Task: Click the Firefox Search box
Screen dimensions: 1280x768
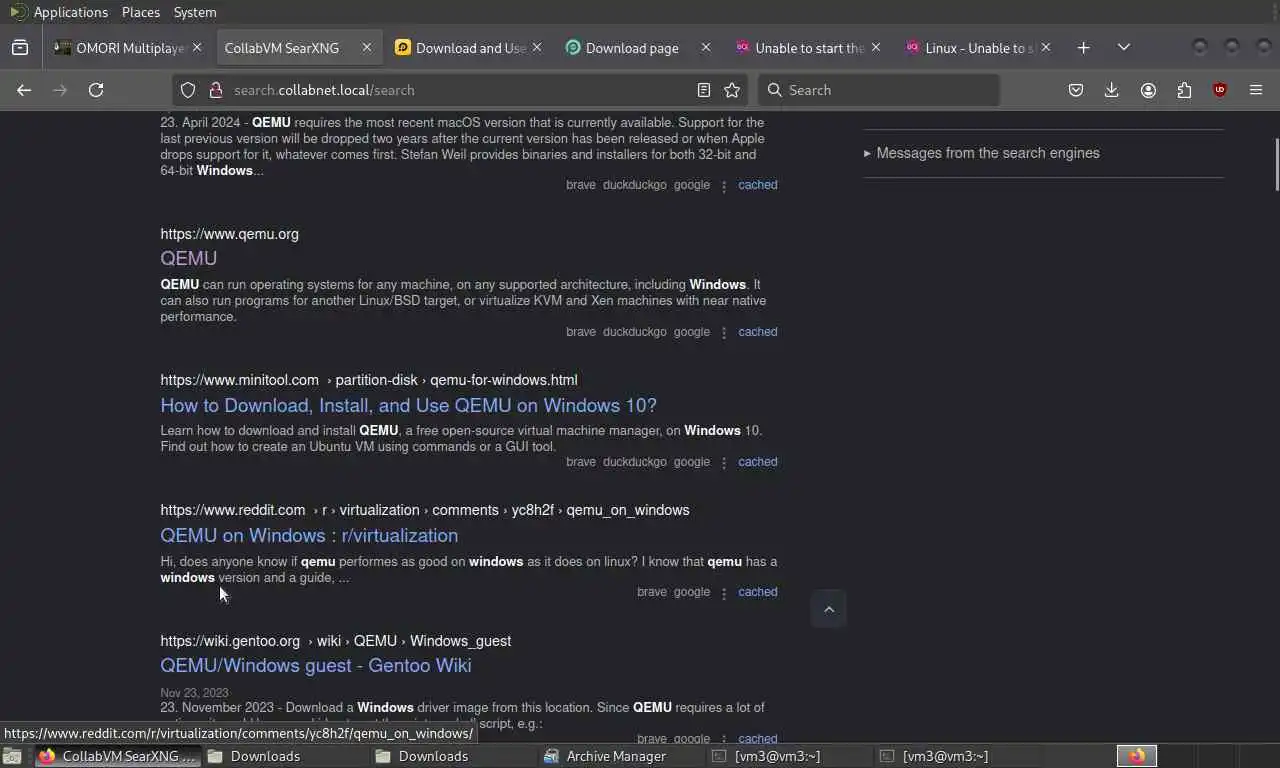Action: (878, 90)
